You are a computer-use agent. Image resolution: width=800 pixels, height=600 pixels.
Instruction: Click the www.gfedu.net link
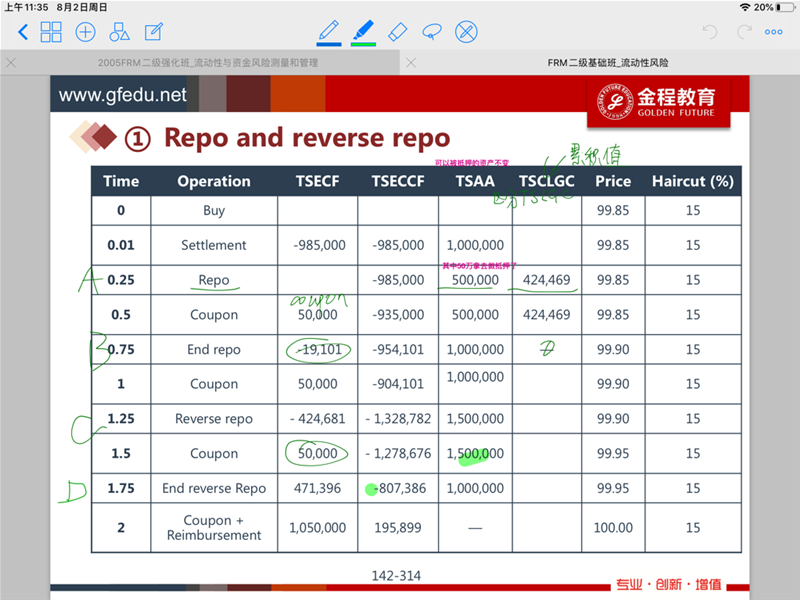(x=123, y=96)
